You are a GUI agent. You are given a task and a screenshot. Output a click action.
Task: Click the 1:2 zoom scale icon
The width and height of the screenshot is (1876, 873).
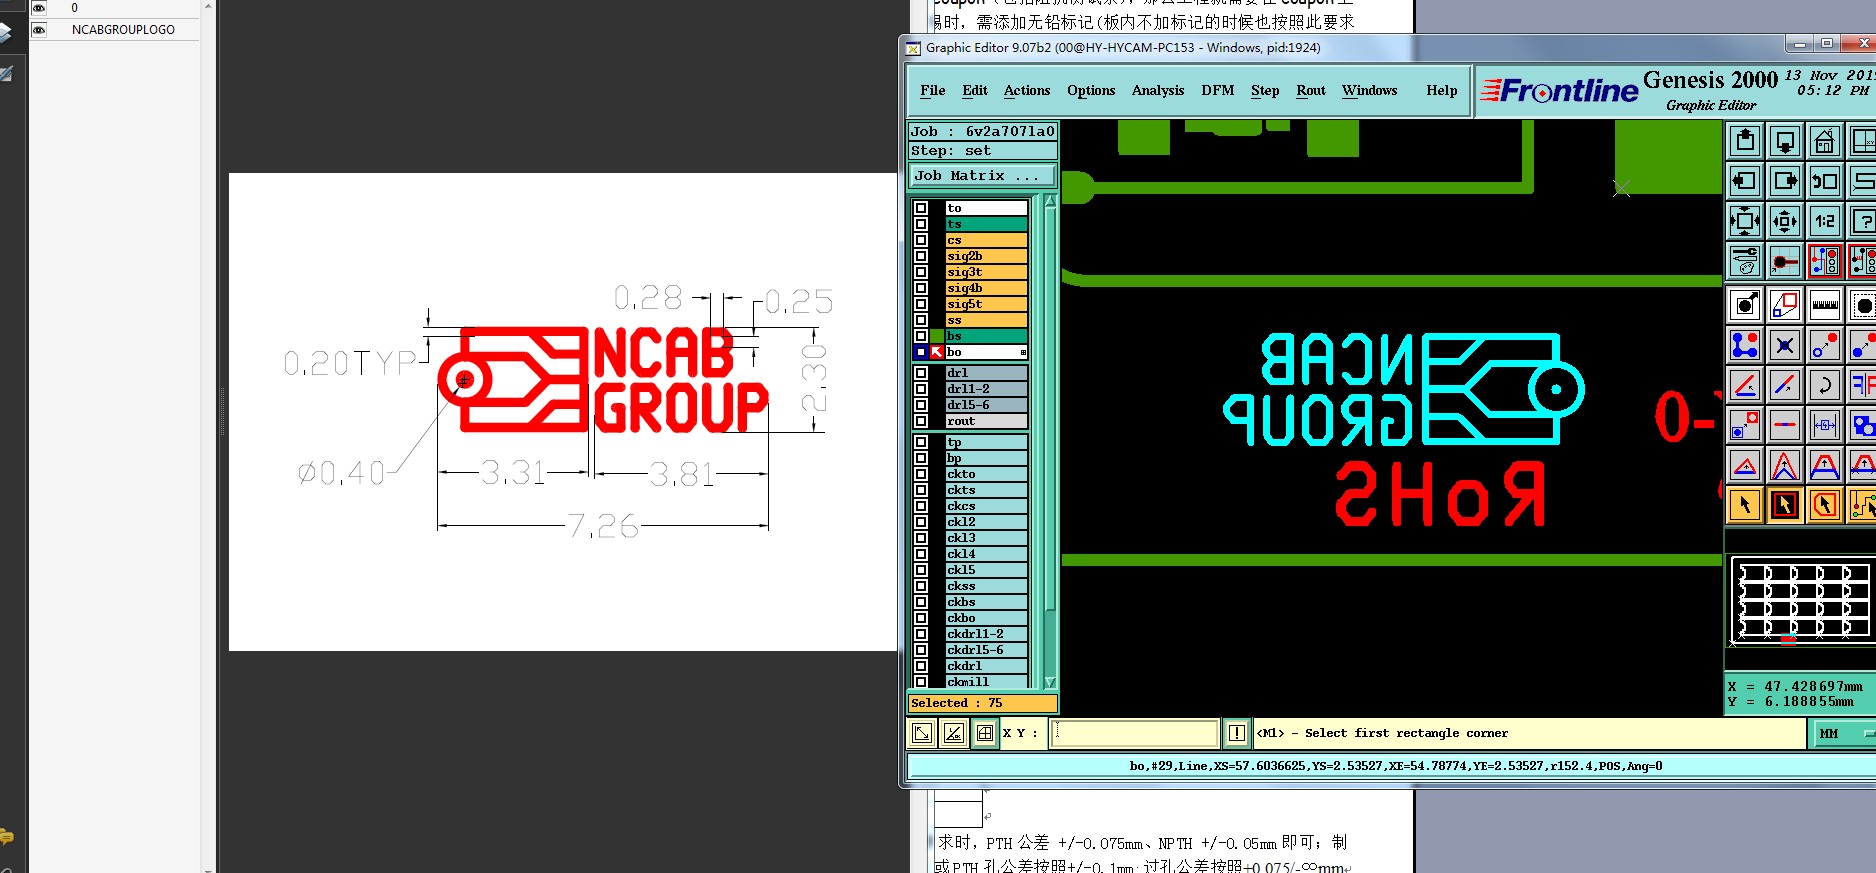[1825, 221]
